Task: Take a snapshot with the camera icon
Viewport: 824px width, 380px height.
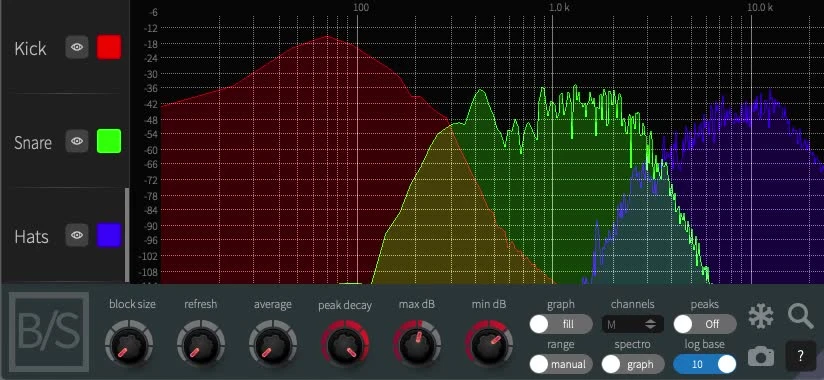Action: pyautogui.click(x=761, y=357)
